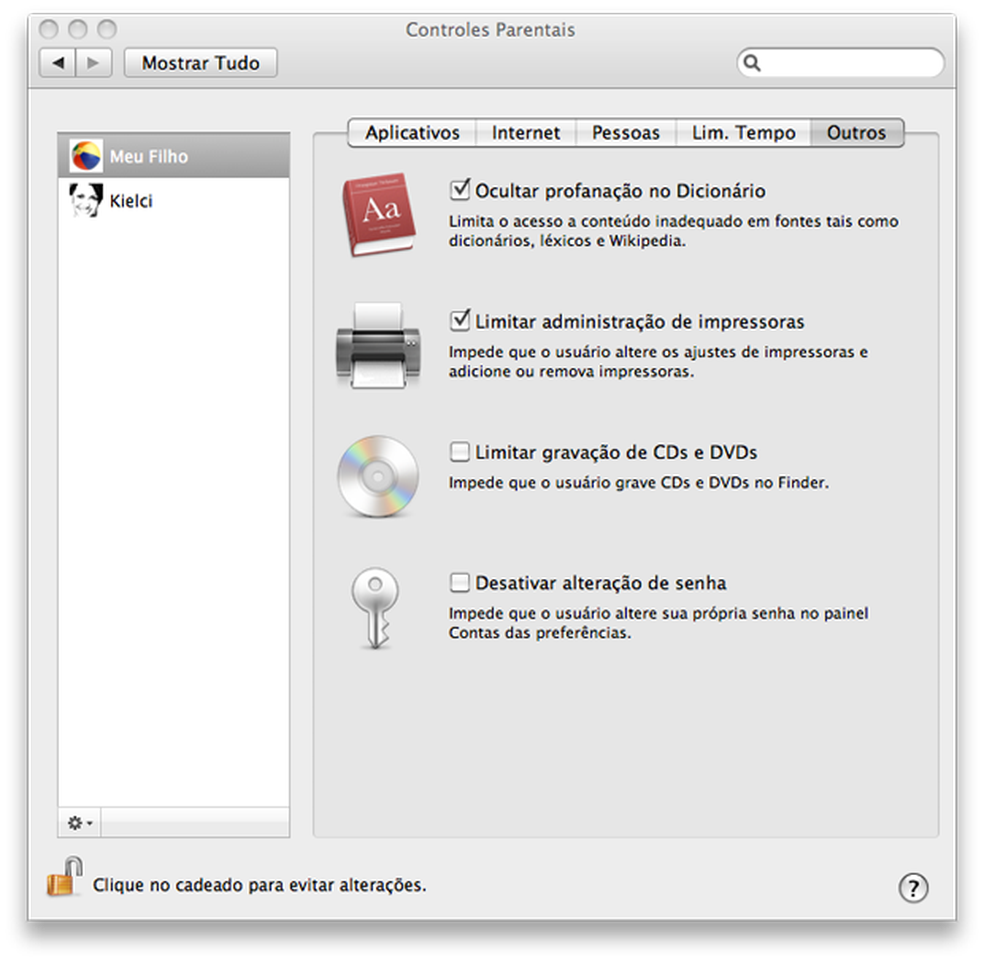Switch to the Lim. Tempo tab

pos(744,132)
